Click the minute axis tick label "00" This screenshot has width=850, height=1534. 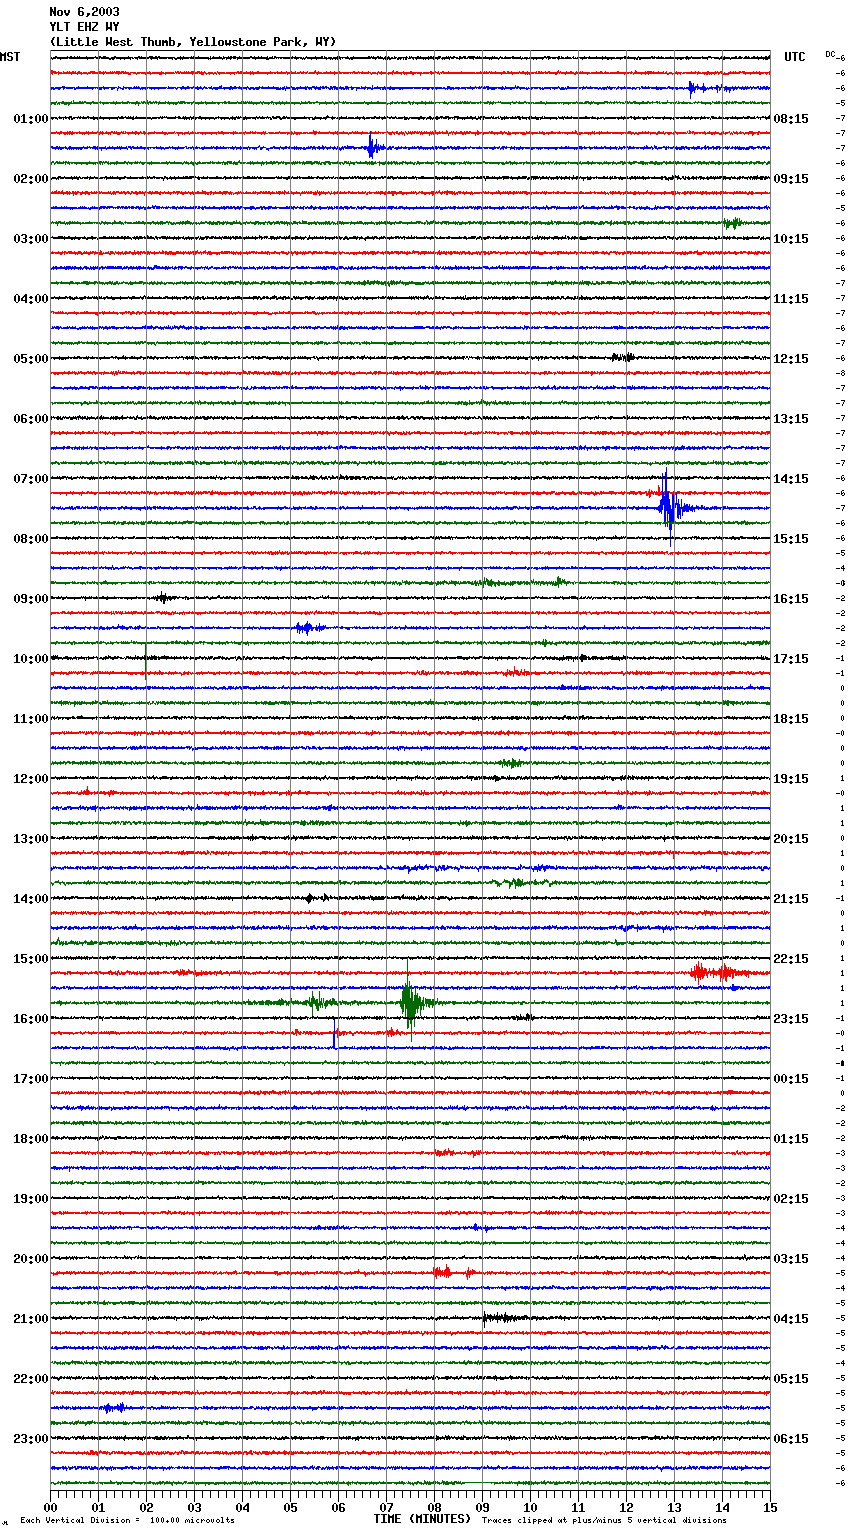(50, 1507)
